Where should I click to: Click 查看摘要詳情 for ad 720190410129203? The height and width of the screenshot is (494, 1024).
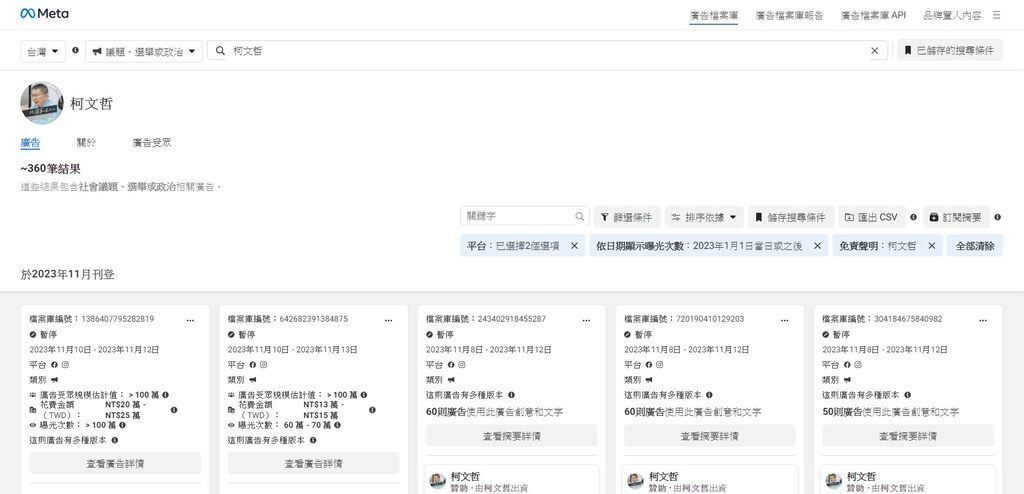[710, 436]
